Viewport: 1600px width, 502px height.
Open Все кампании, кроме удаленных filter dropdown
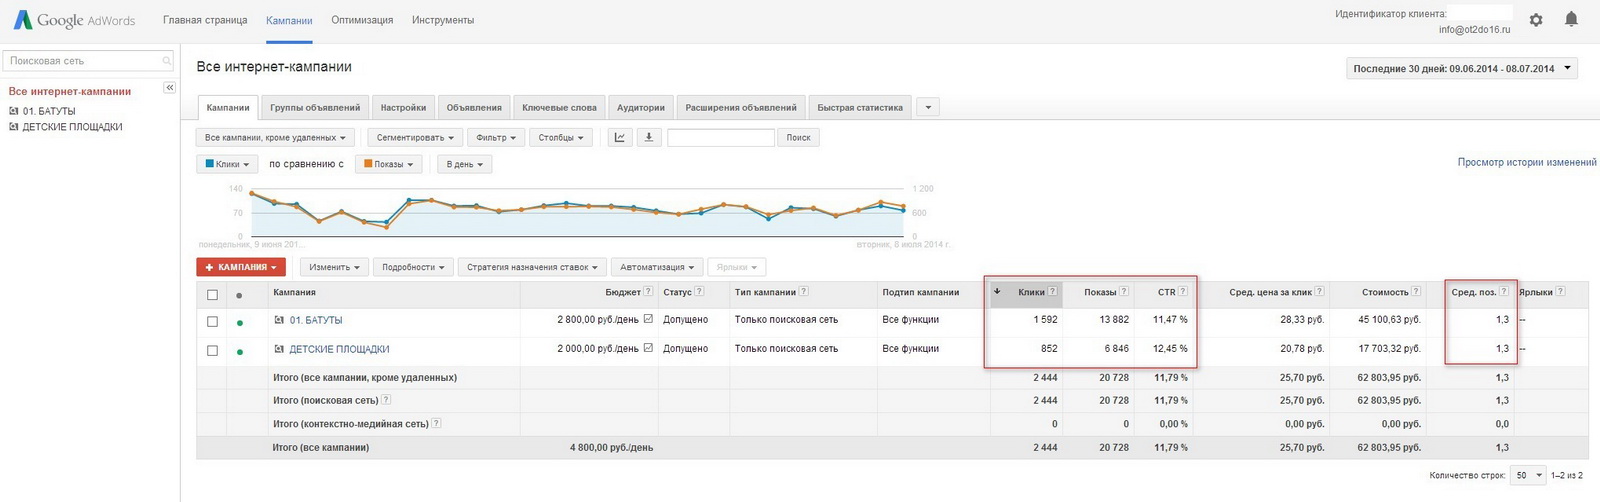275,138
